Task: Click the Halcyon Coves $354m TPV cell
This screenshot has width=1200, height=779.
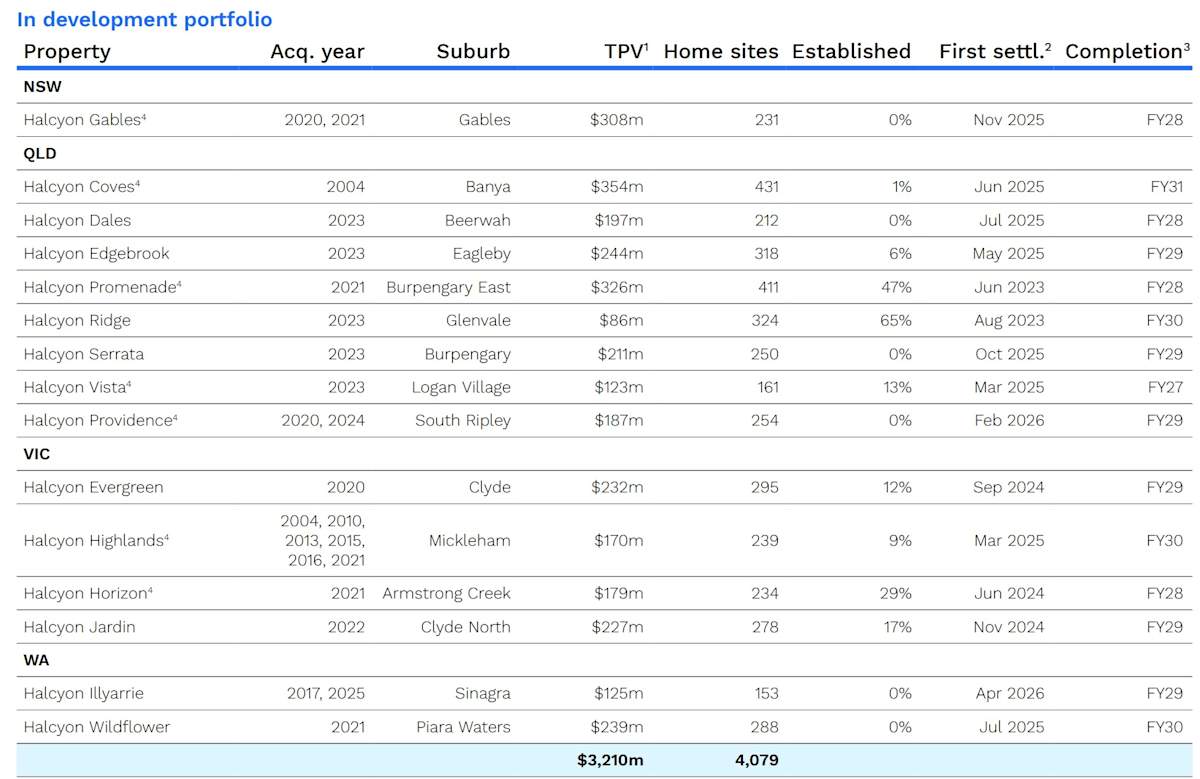Action: (617, 187)
